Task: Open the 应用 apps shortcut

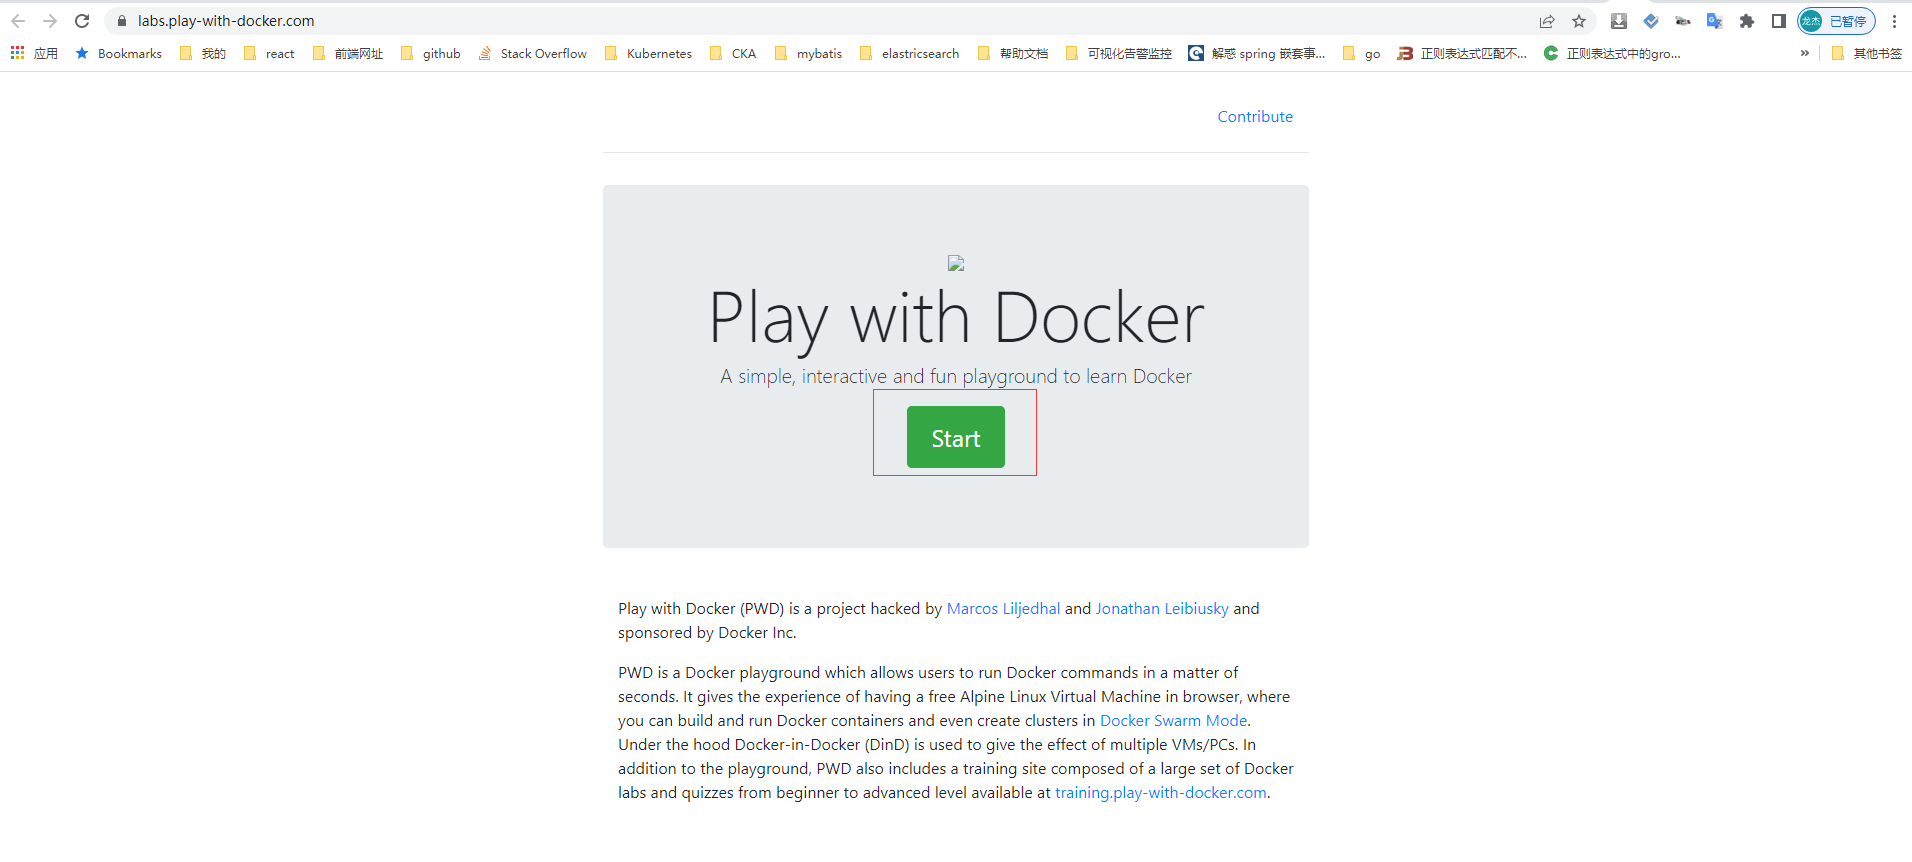Action: point(34,54)
